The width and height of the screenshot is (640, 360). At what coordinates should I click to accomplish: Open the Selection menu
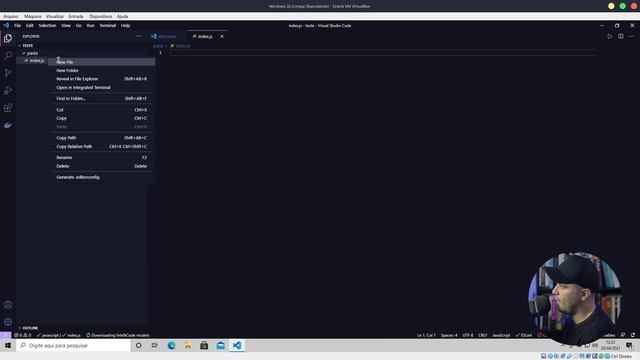tap(47, 25)
